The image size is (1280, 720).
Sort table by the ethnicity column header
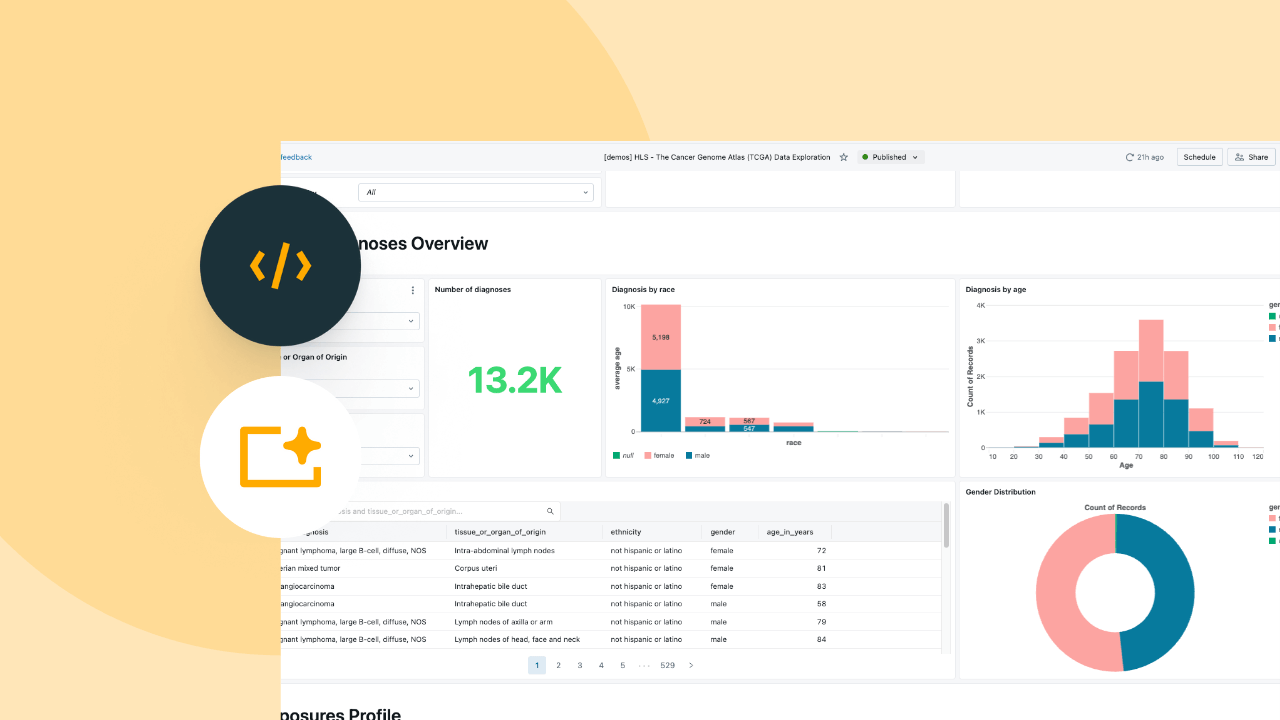pyautogui.click(x=626, y=532)
